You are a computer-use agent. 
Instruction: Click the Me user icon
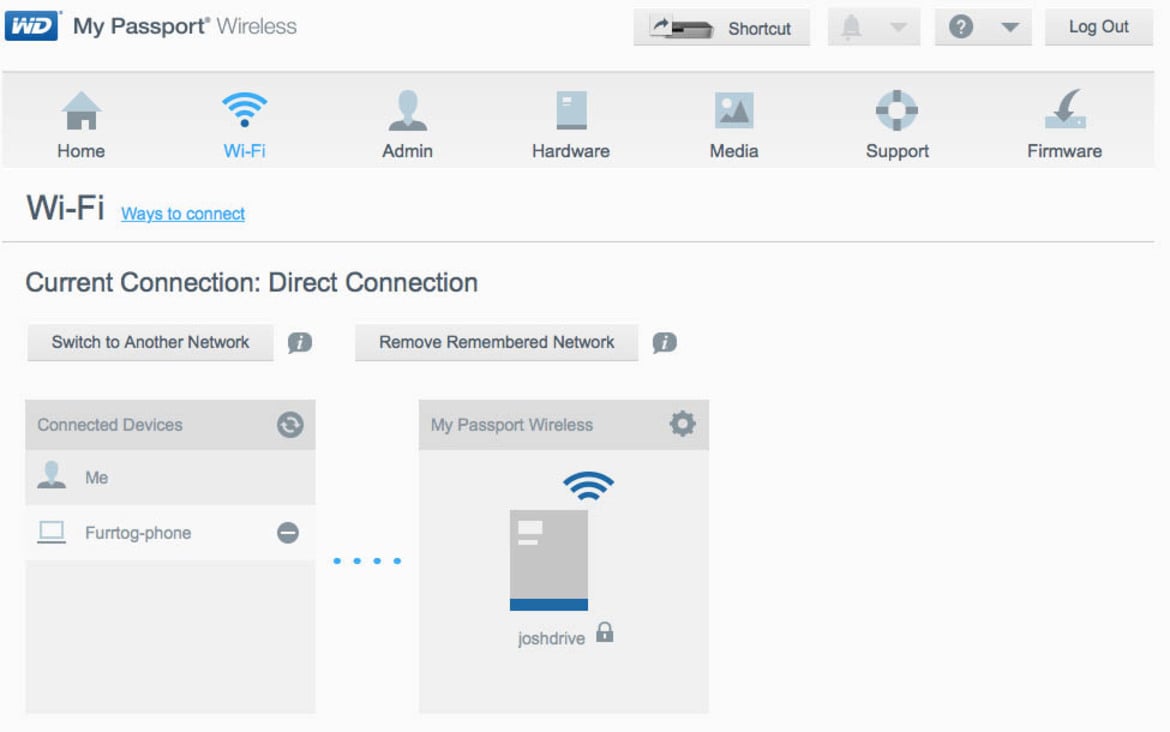[x=51, y=475]
